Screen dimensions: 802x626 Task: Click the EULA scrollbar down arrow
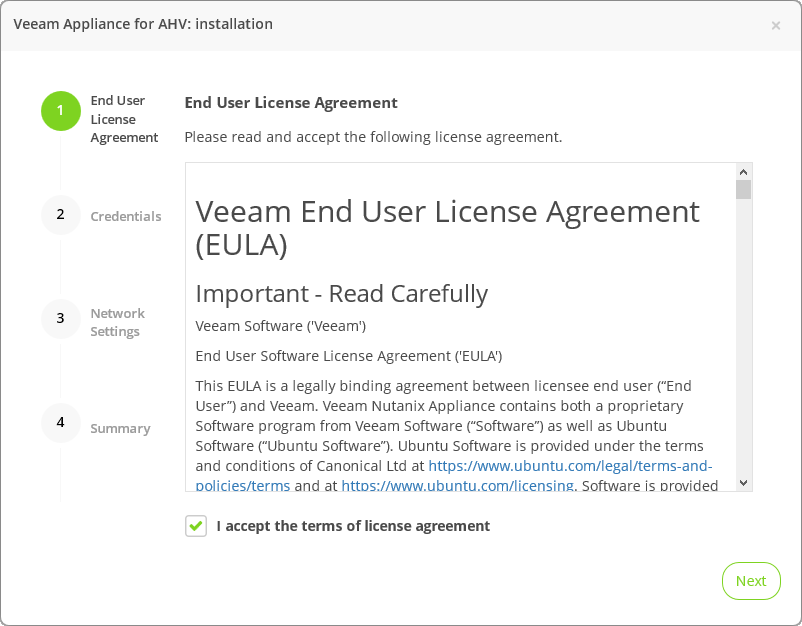pos(743,482)
